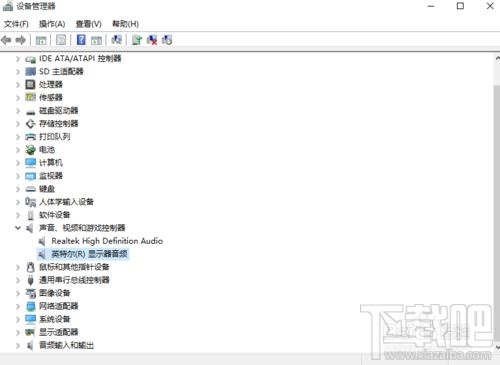Select Realtek High Definition Audio device
Screen dimensions: 500x365
107,241
